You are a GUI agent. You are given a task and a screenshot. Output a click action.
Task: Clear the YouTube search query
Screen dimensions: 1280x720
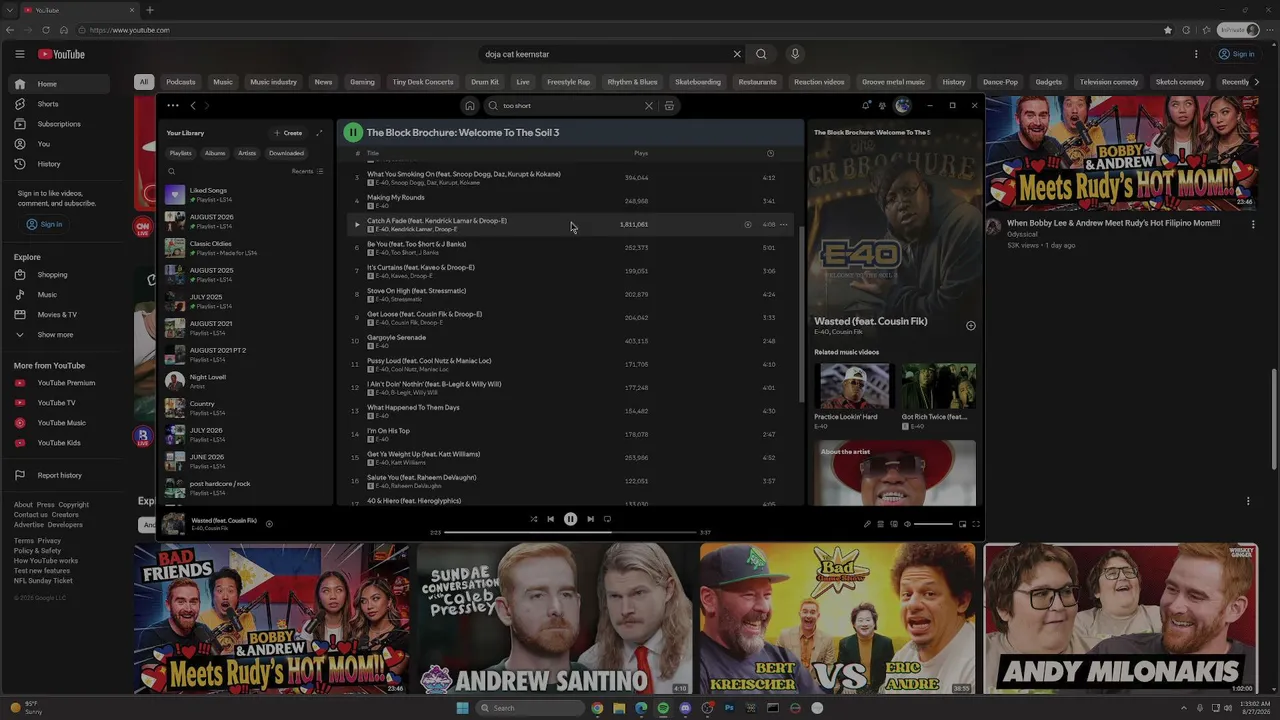[737, 54]
